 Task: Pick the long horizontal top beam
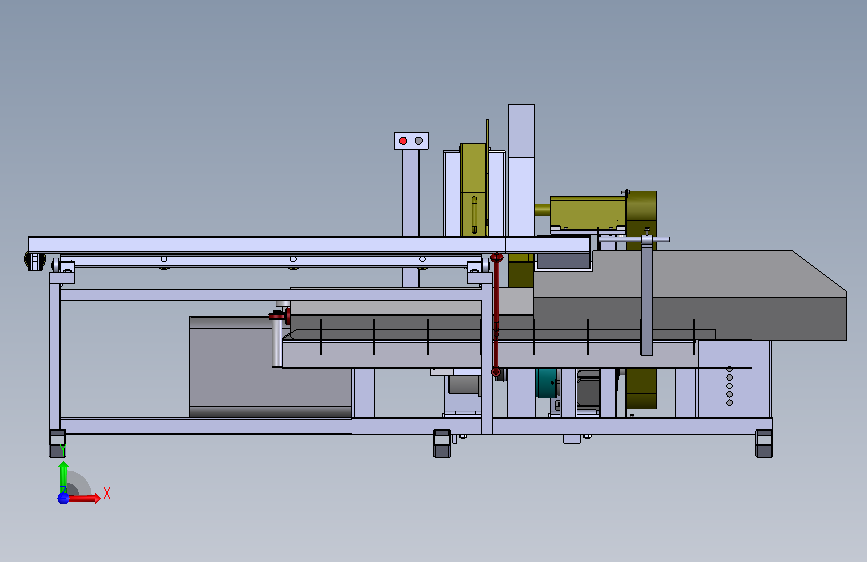(x=309, y=244)
